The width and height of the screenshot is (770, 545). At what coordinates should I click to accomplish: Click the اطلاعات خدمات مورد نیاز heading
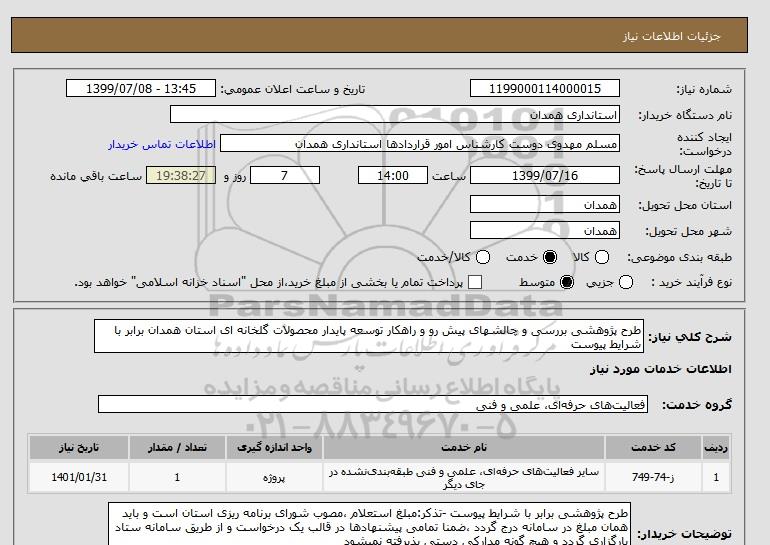click(x=660, y=369)
